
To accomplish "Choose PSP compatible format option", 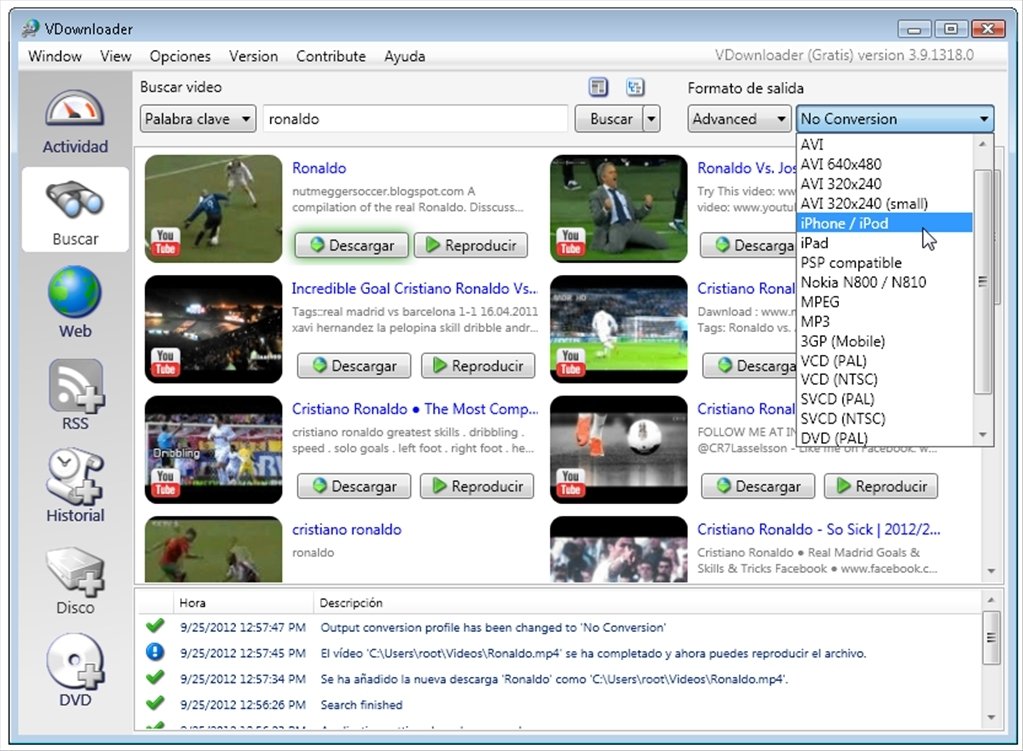I will click(x=885, y=262).
